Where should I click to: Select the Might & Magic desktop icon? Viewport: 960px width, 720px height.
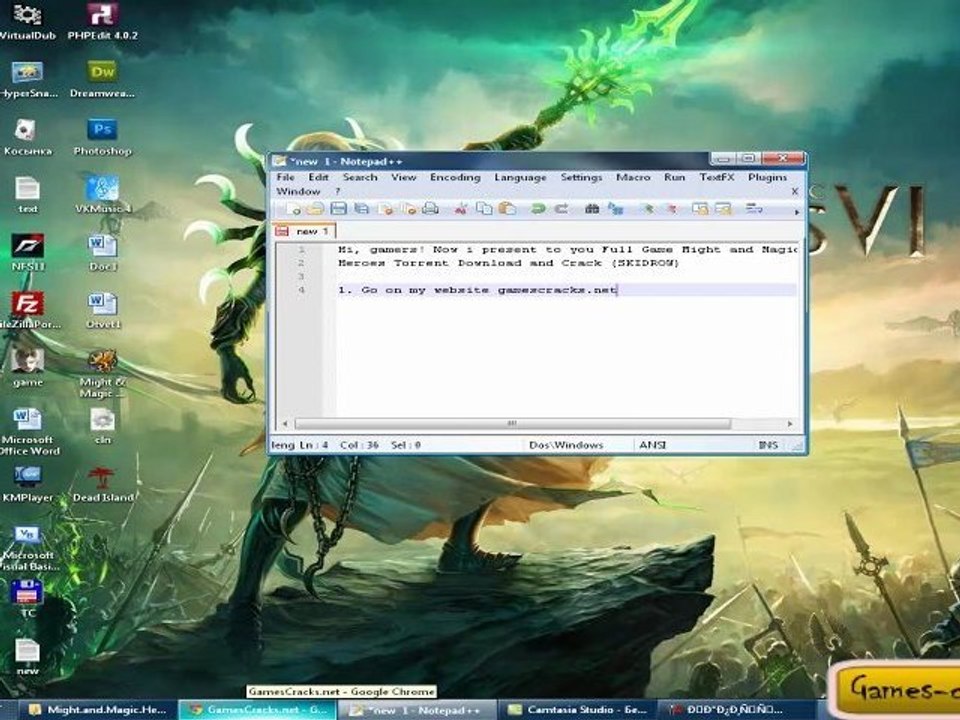pos(102,373)
